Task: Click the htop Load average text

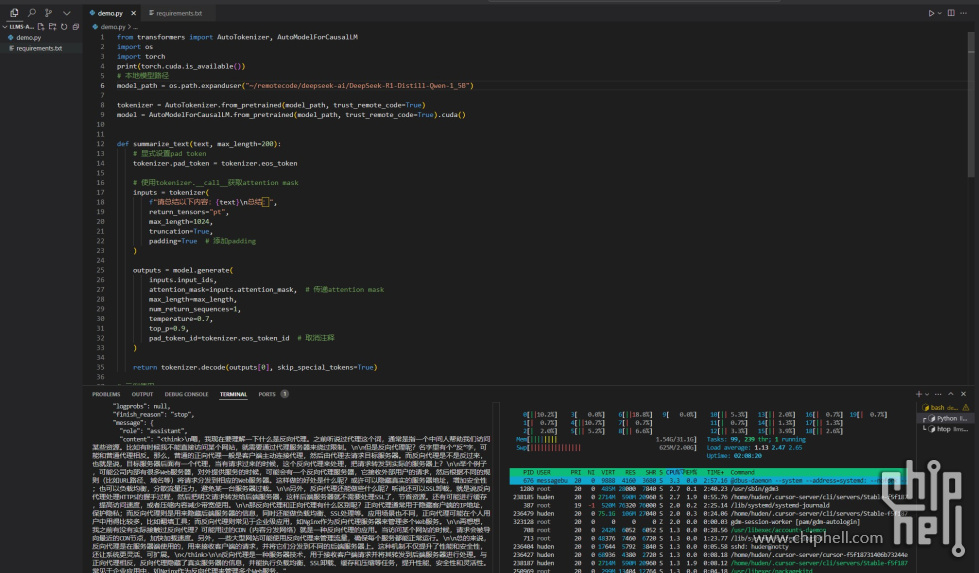Action: click(754, 448)
